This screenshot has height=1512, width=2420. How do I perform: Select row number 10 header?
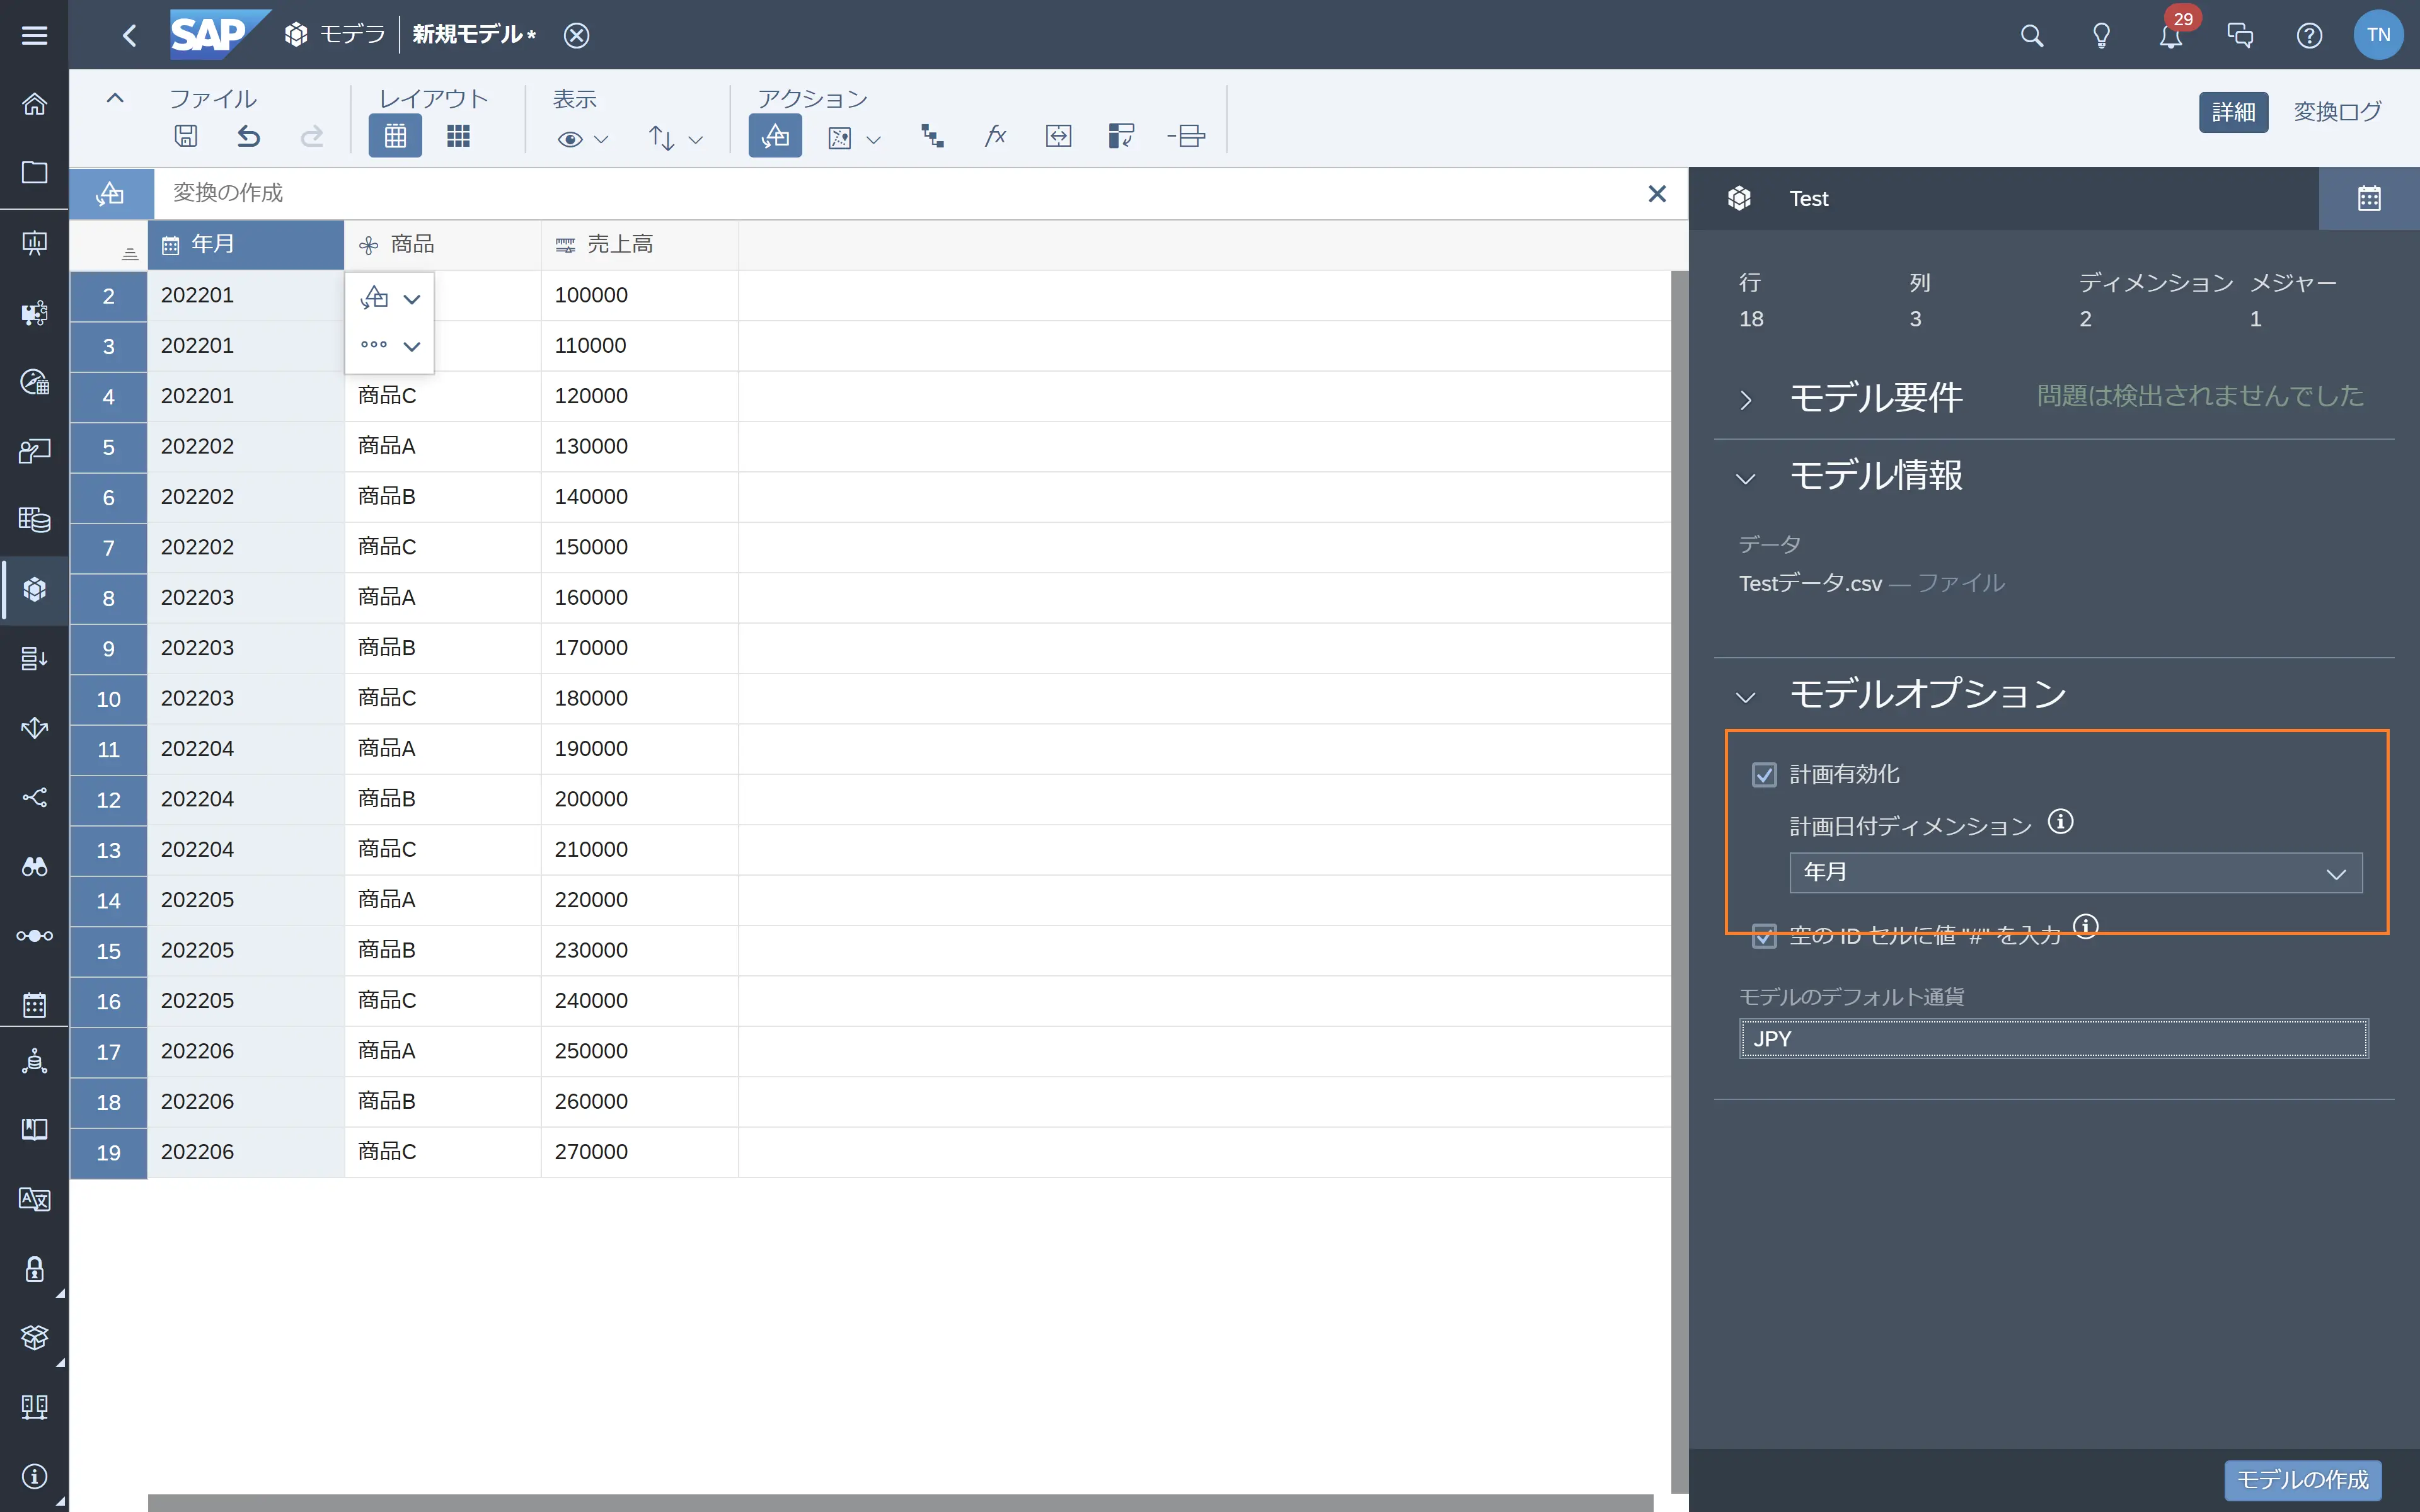(x=108, y=699)
